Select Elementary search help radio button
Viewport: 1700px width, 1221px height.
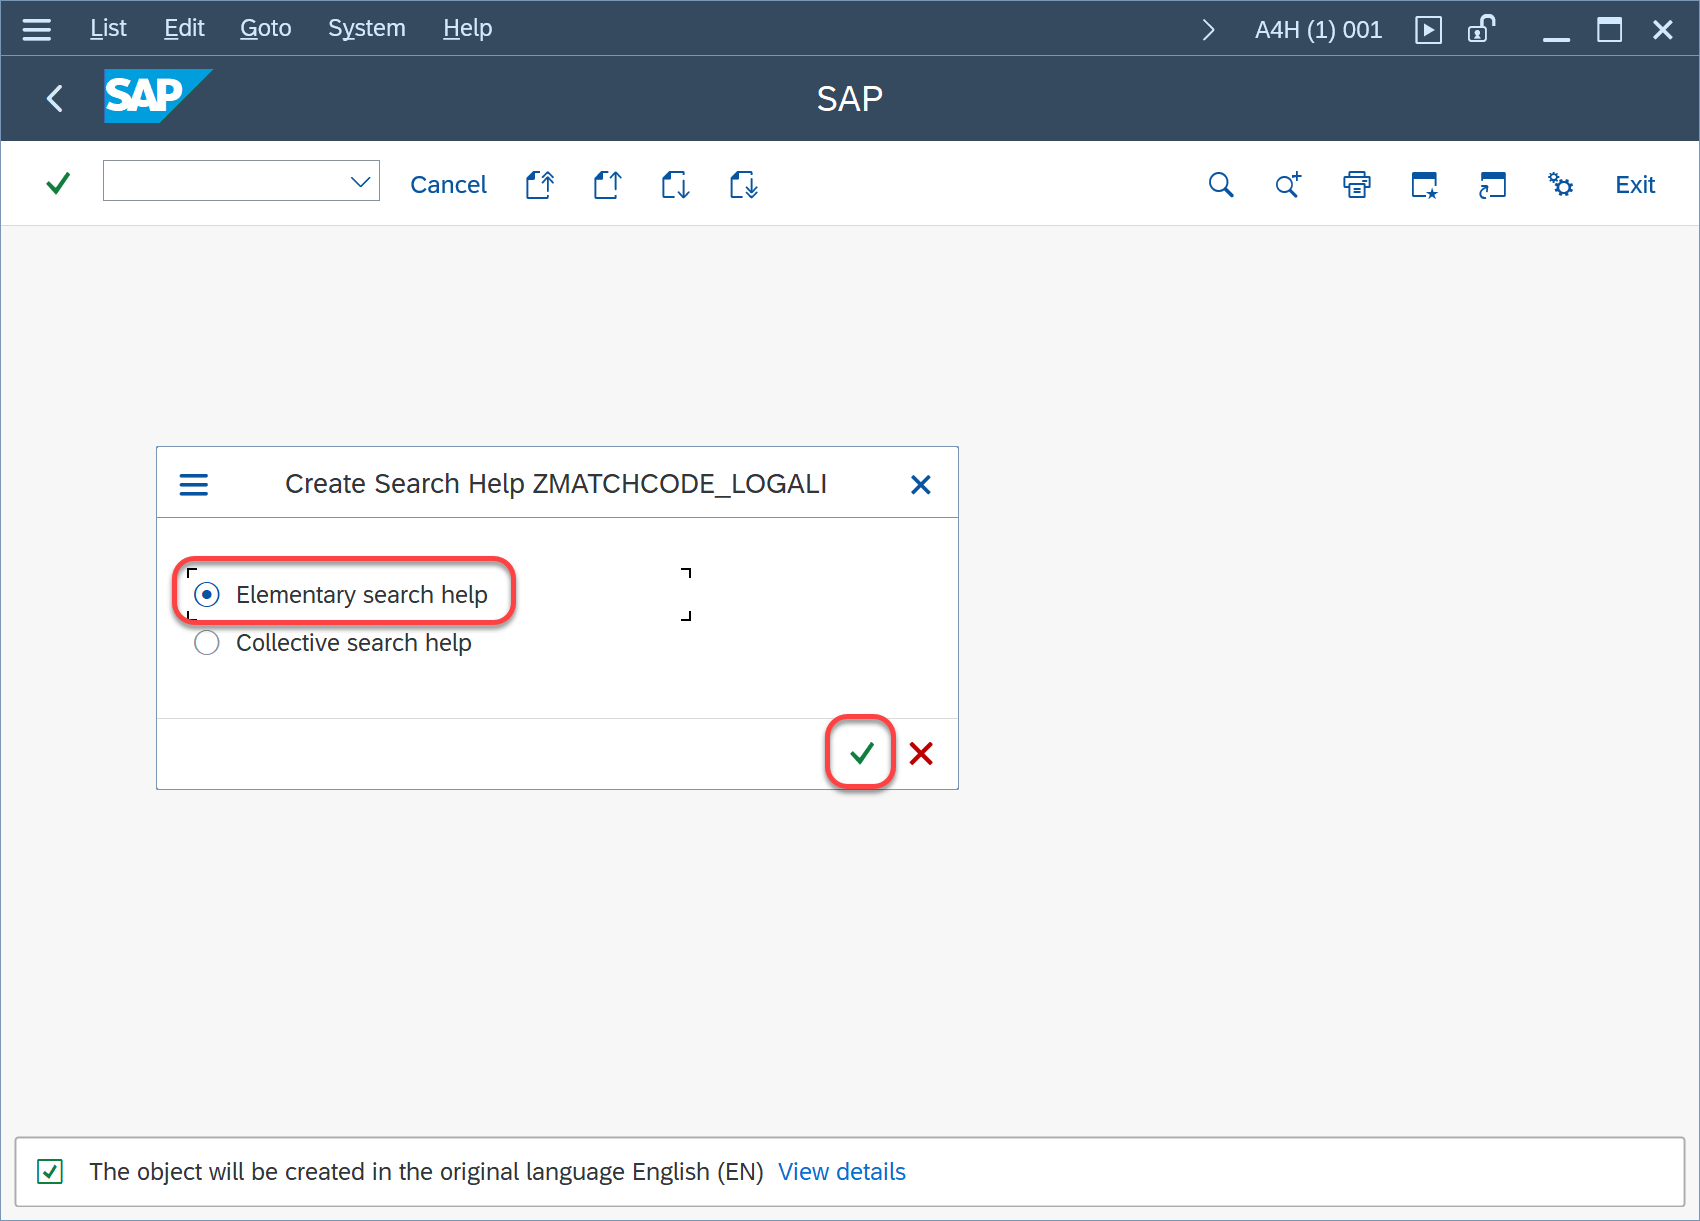207,595
